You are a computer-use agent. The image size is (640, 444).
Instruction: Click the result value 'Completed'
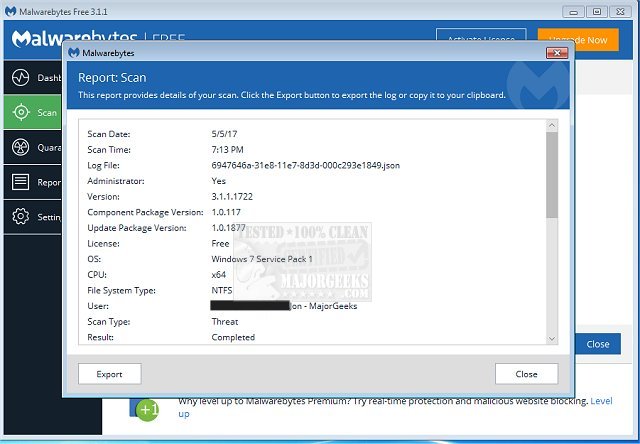pos(233,337)
